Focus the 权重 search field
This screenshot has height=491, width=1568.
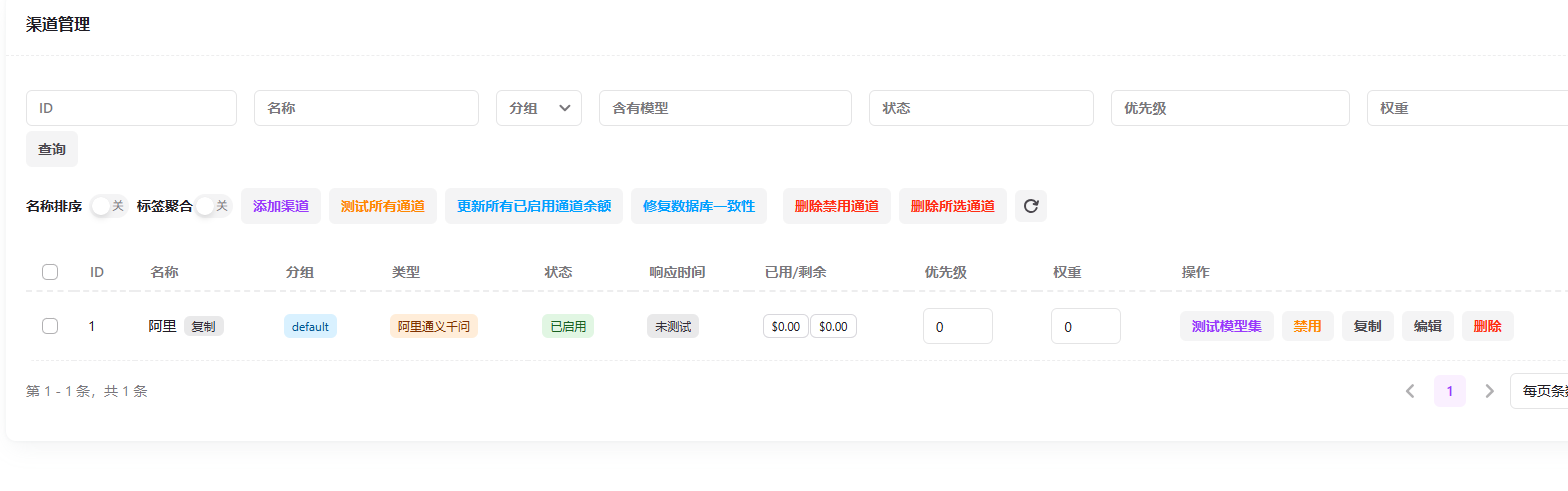tap(1467, 108)
